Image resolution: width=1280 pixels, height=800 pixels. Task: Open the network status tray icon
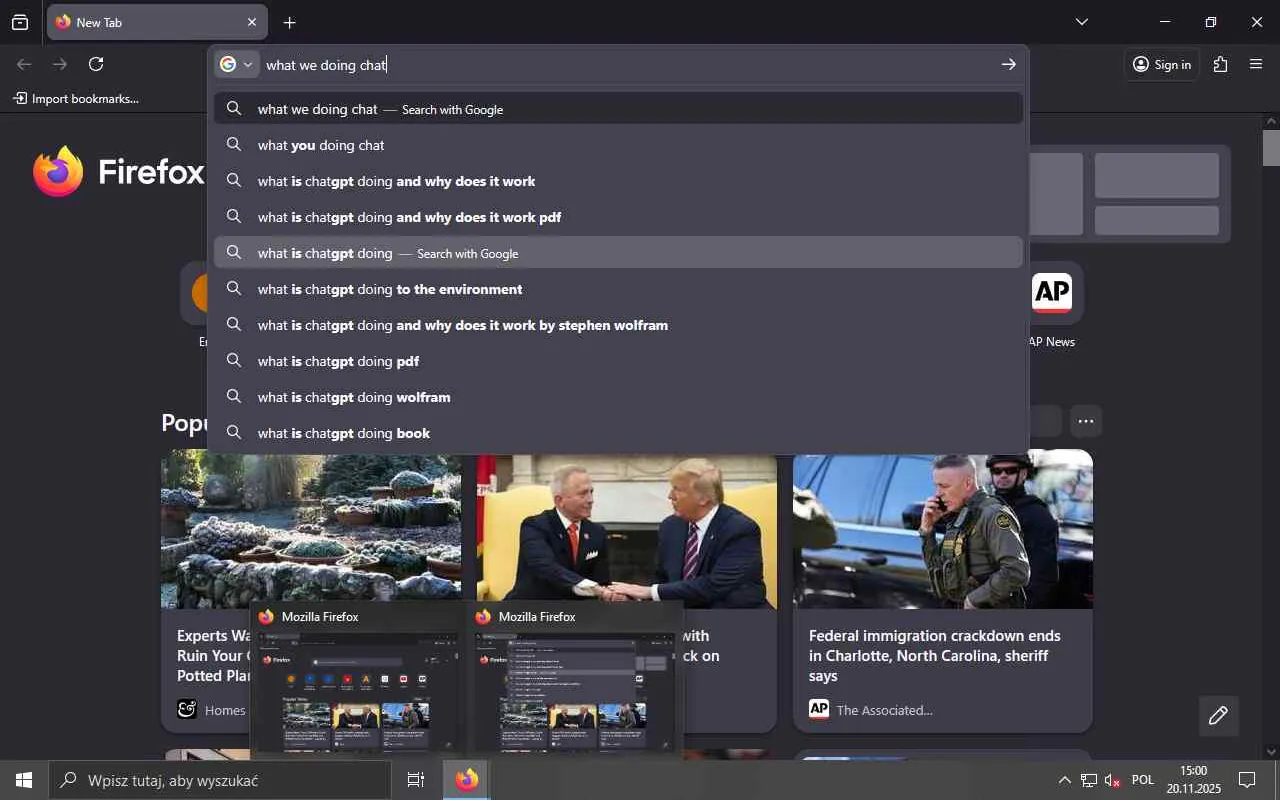tap(1089, 780)
